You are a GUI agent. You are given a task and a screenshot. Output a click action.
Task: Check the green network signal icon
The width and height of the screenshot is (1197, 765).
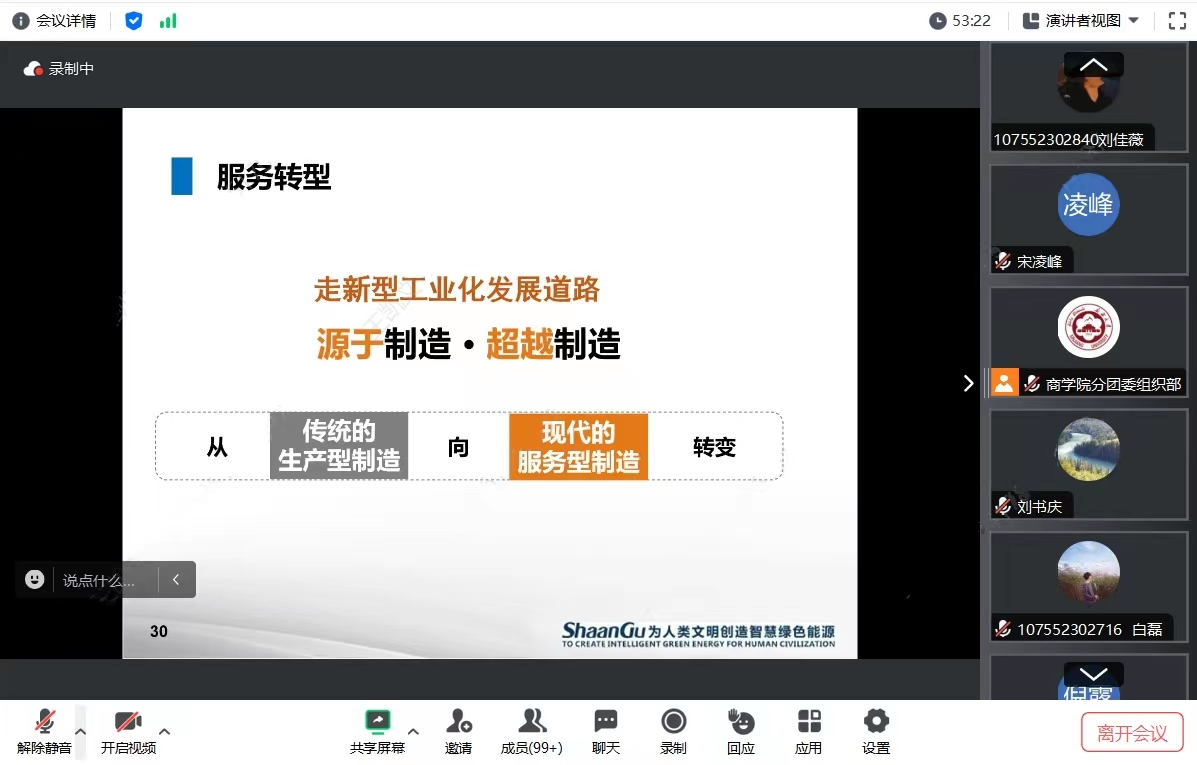tap(168, 21)
